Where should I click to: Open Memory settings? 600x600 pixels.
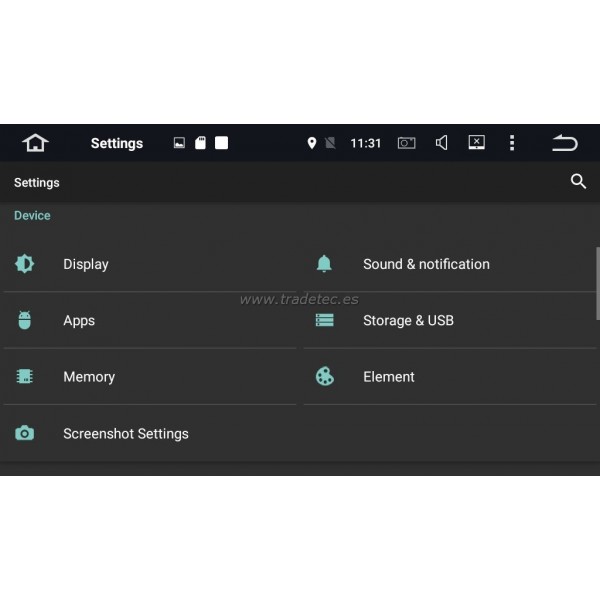pyautogui.click(x=89, y=377)
